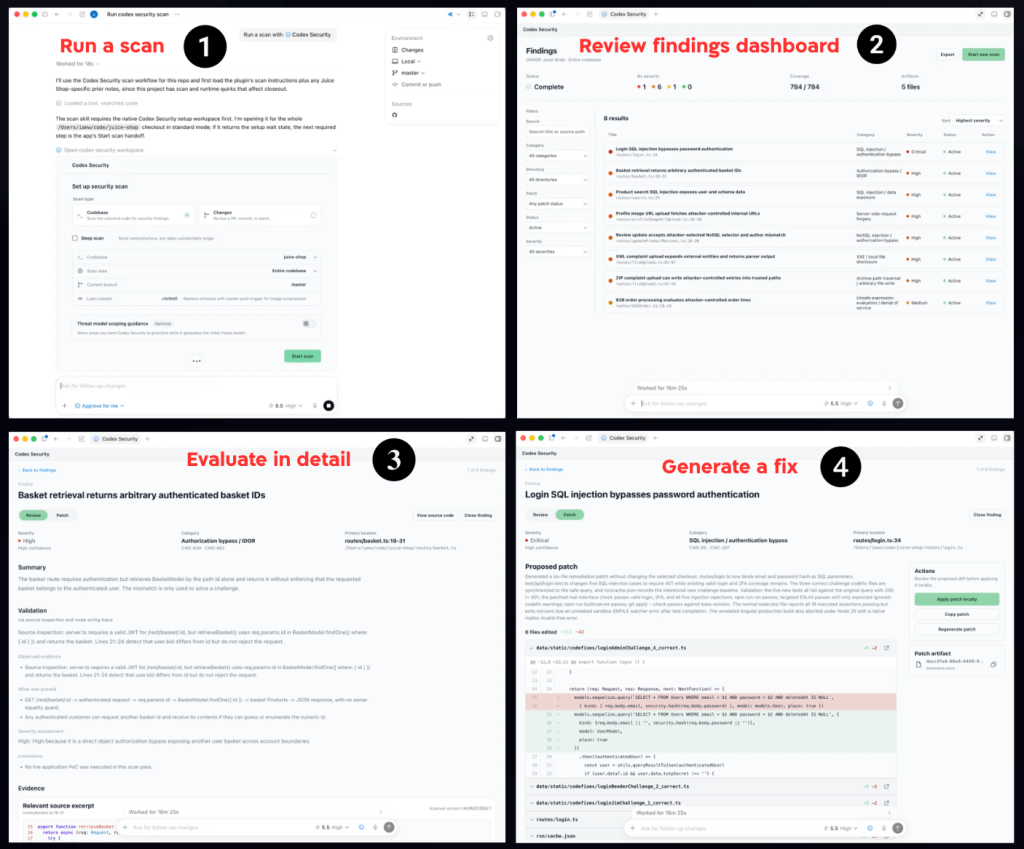Screen dimensions: 1024x849
Task: Open the Approve for me dropdown
Action: 99,406
